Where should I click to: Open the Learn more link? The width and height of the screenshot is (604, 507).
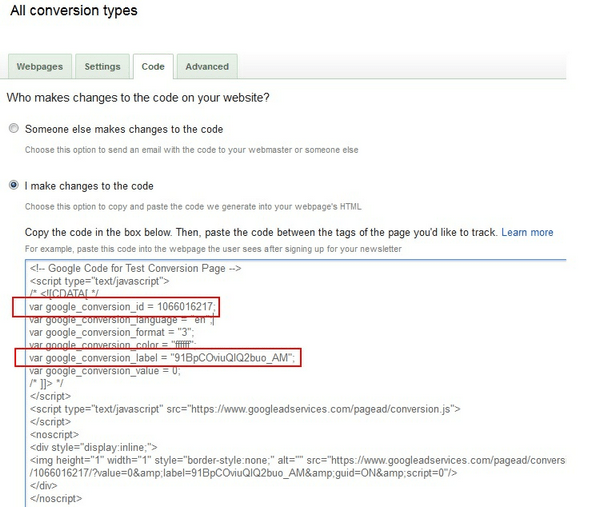tap(527, 232)
